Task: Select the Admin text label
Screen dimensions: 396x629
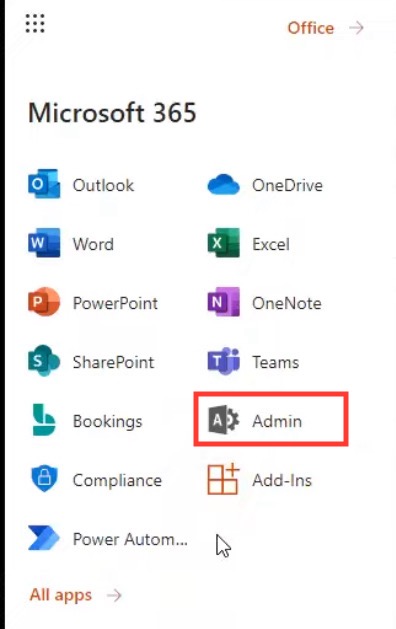Action: 277,421
